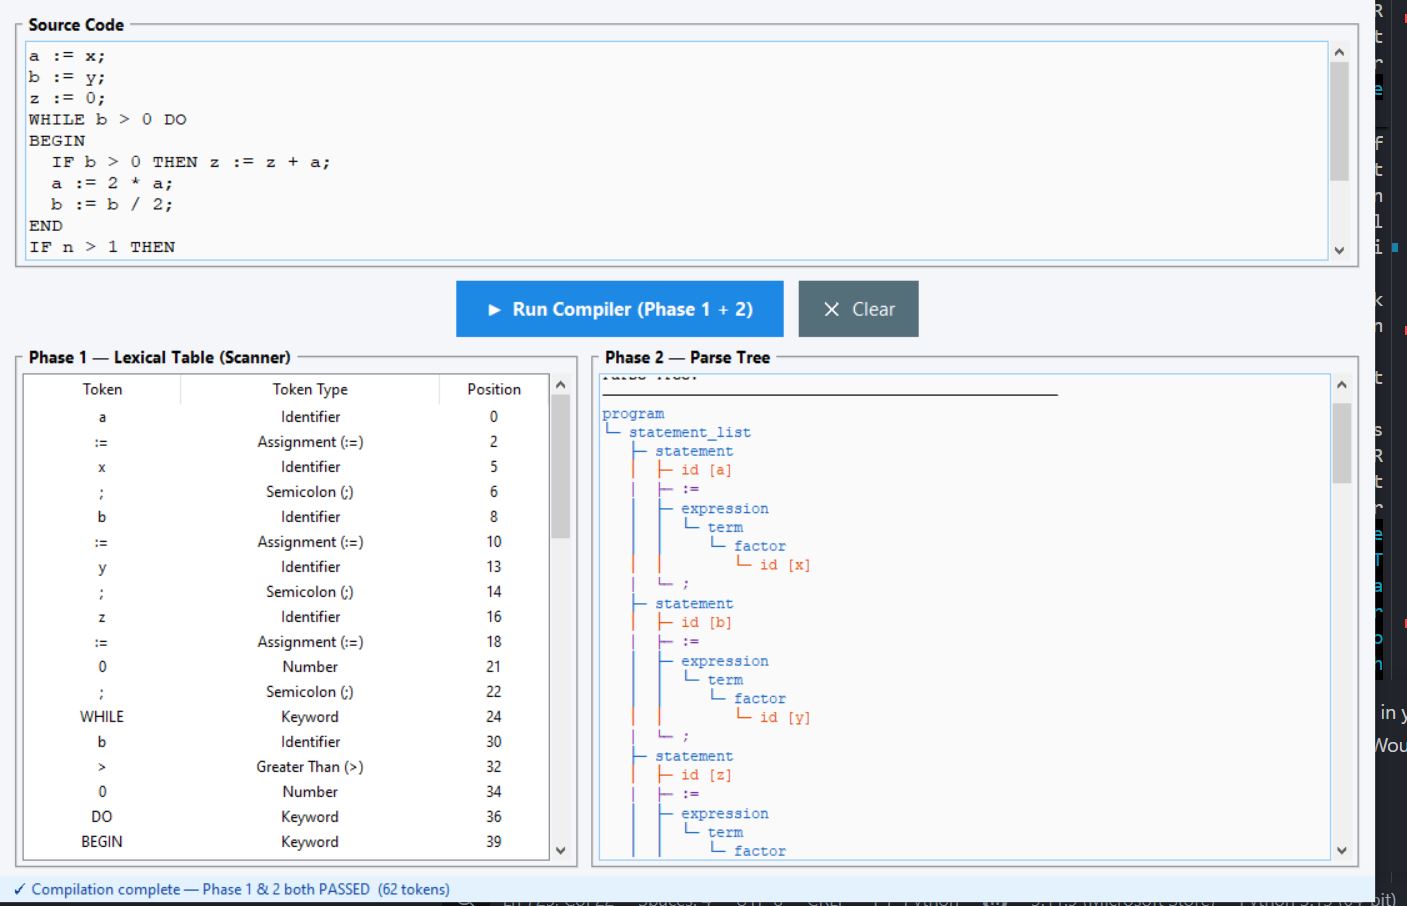Click the Lexical Table scrollbar thumb
The image size is (1407, 906).
[561, 467]
